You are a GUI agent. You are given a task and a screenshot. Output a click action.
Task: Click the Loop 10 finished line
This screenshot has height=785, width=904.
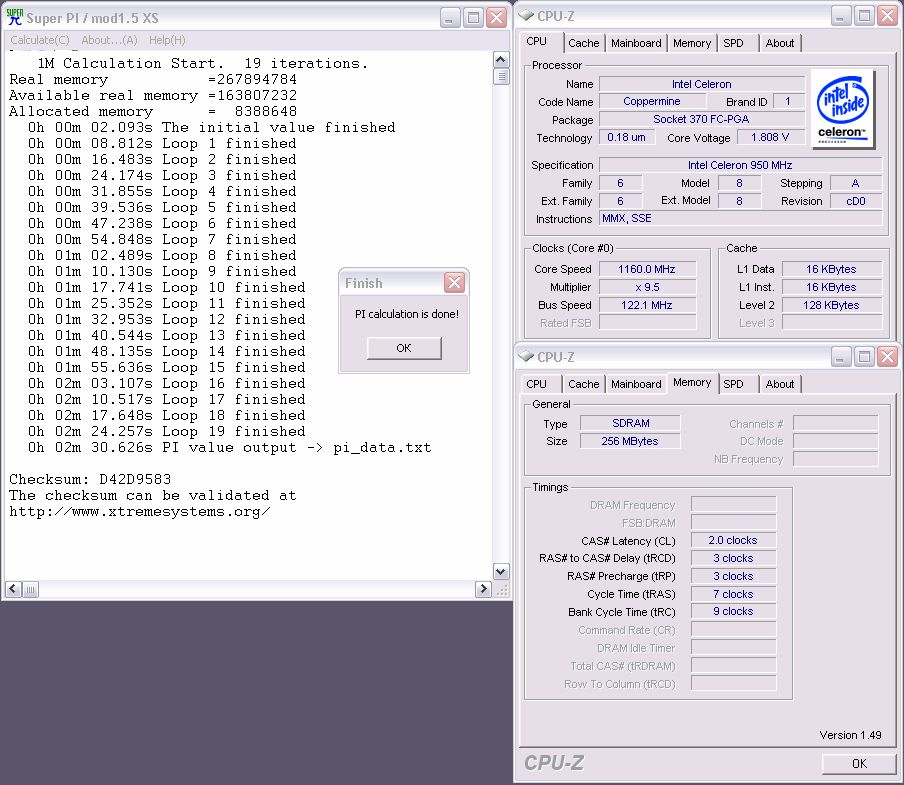click(x=167, y=288)
